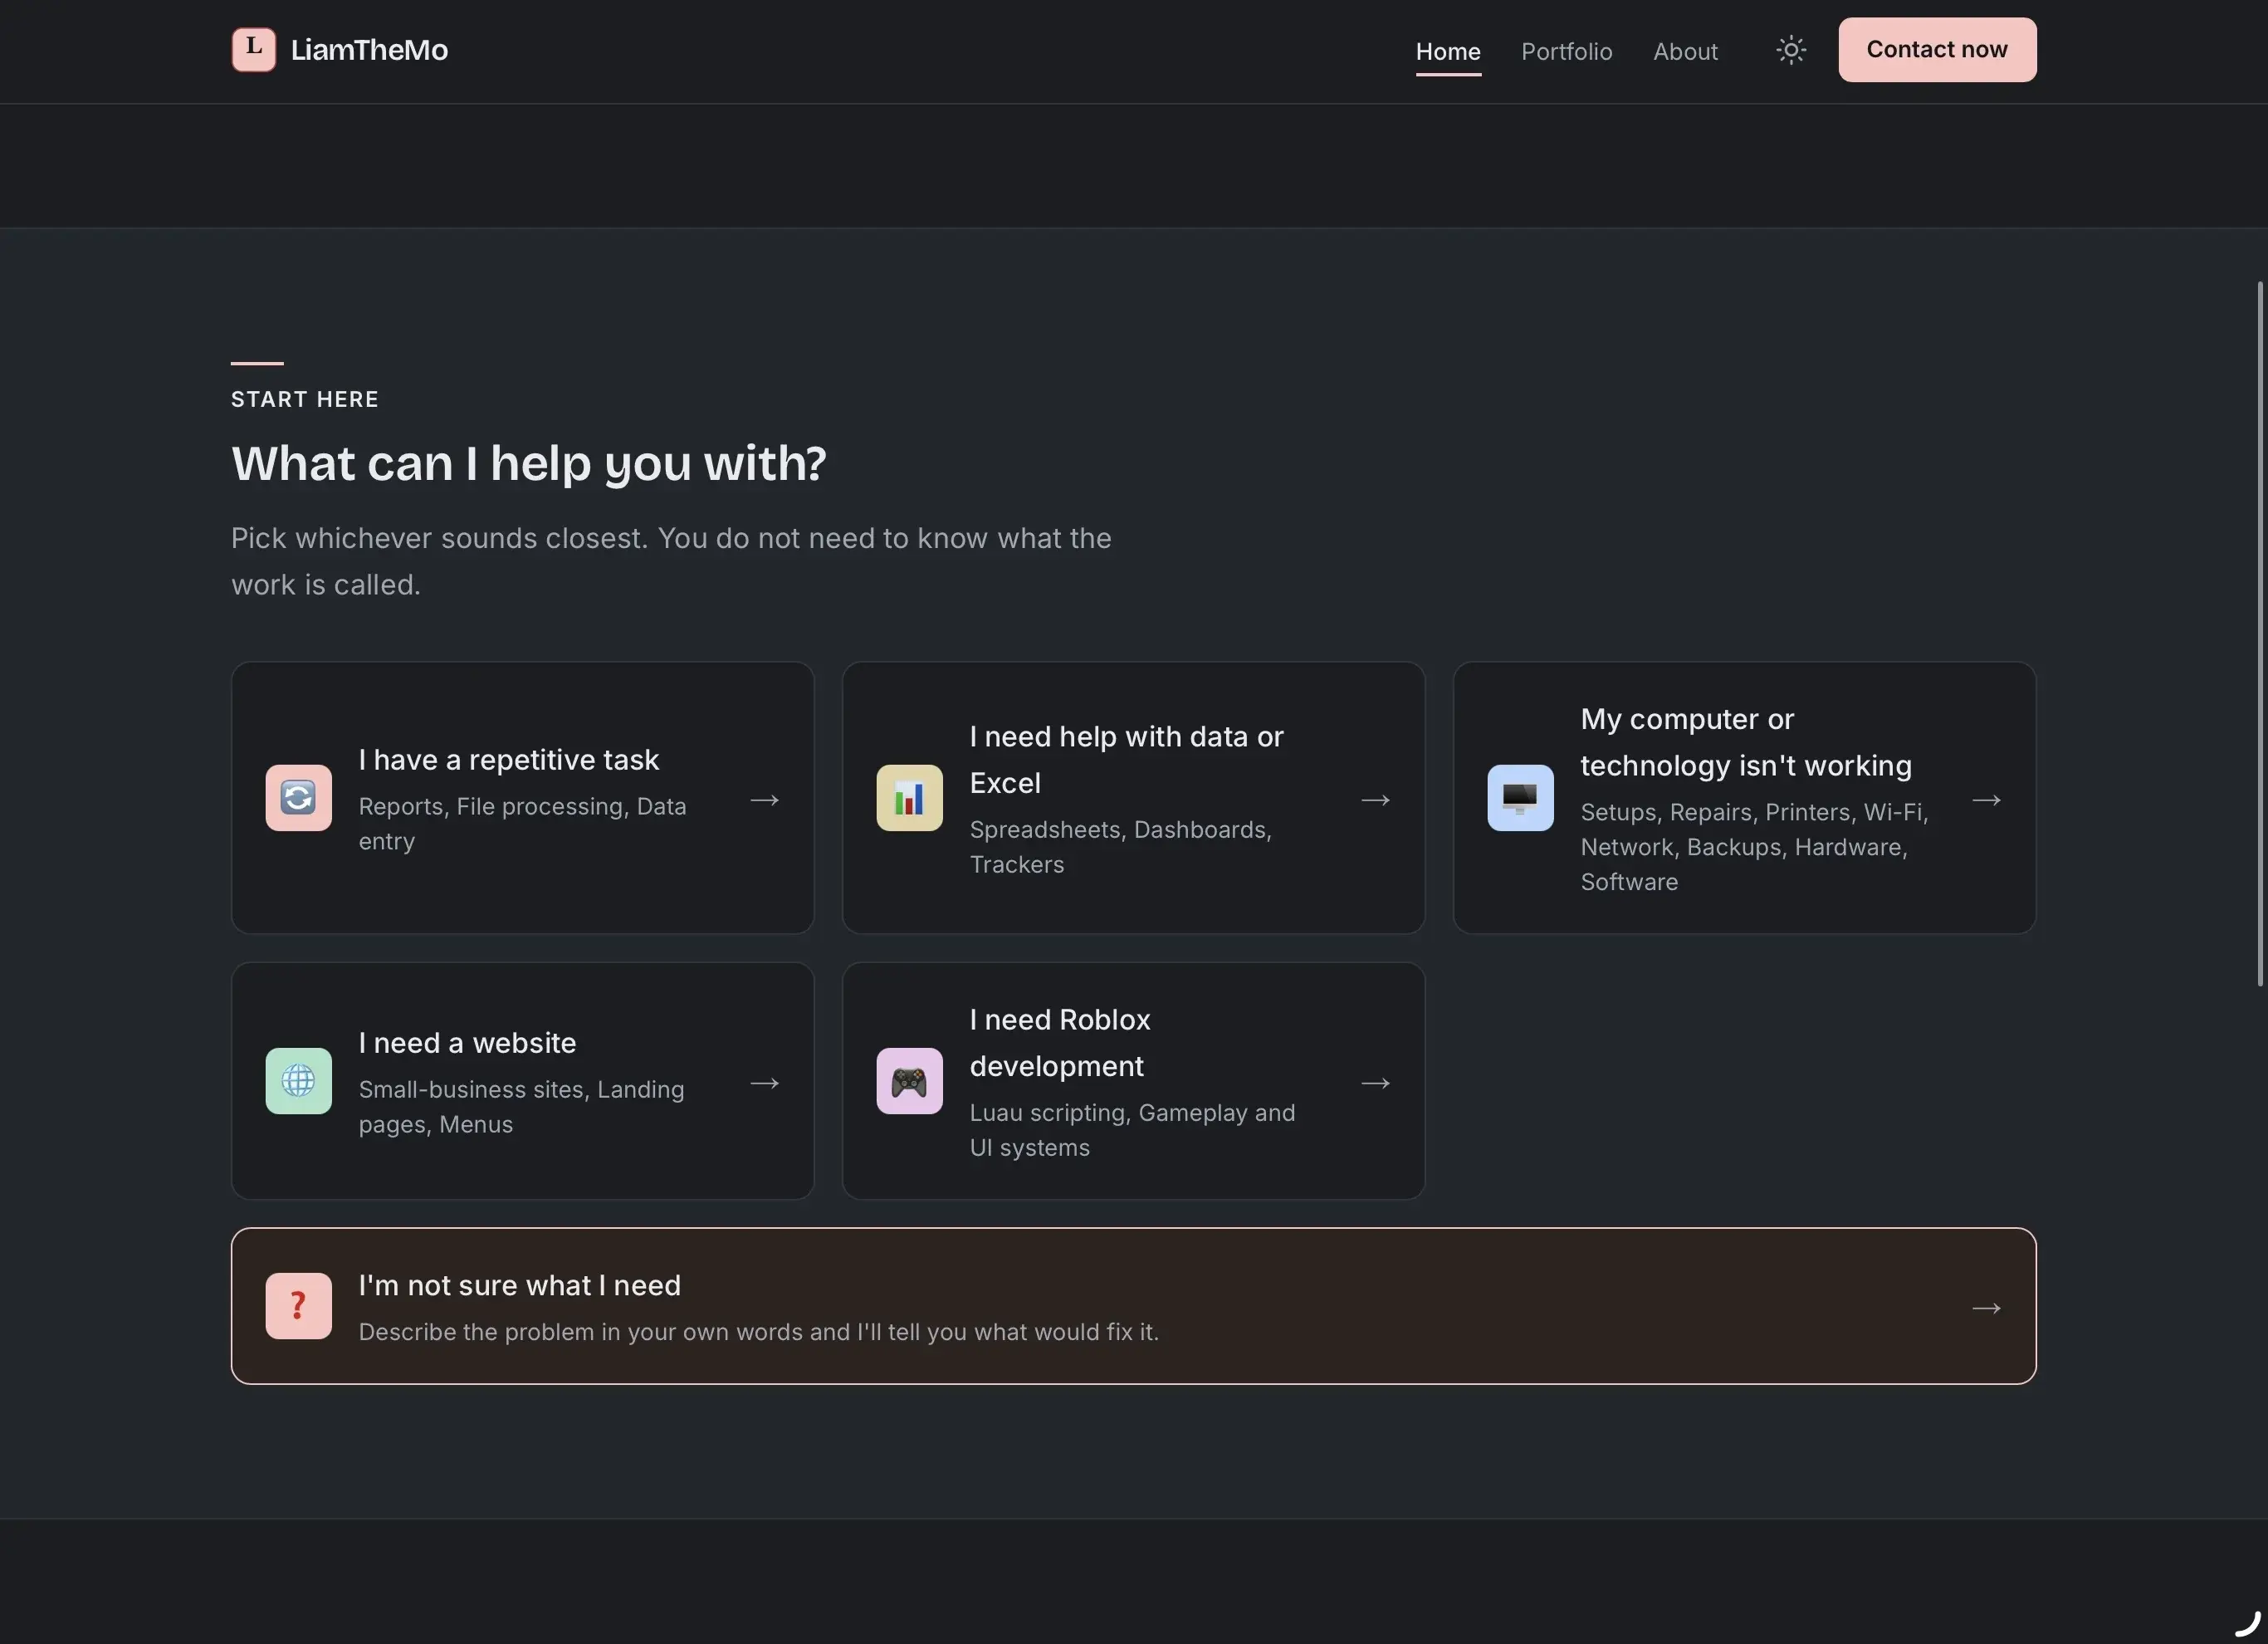2268x1644 pixels.
Task: Select 'I have a repetitive task' title
Action: (x=509, y=760)
